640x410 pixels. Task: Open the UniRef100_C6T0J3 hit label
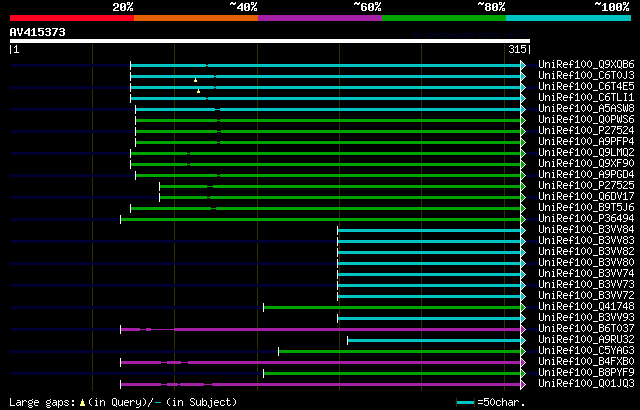(586, 75)
